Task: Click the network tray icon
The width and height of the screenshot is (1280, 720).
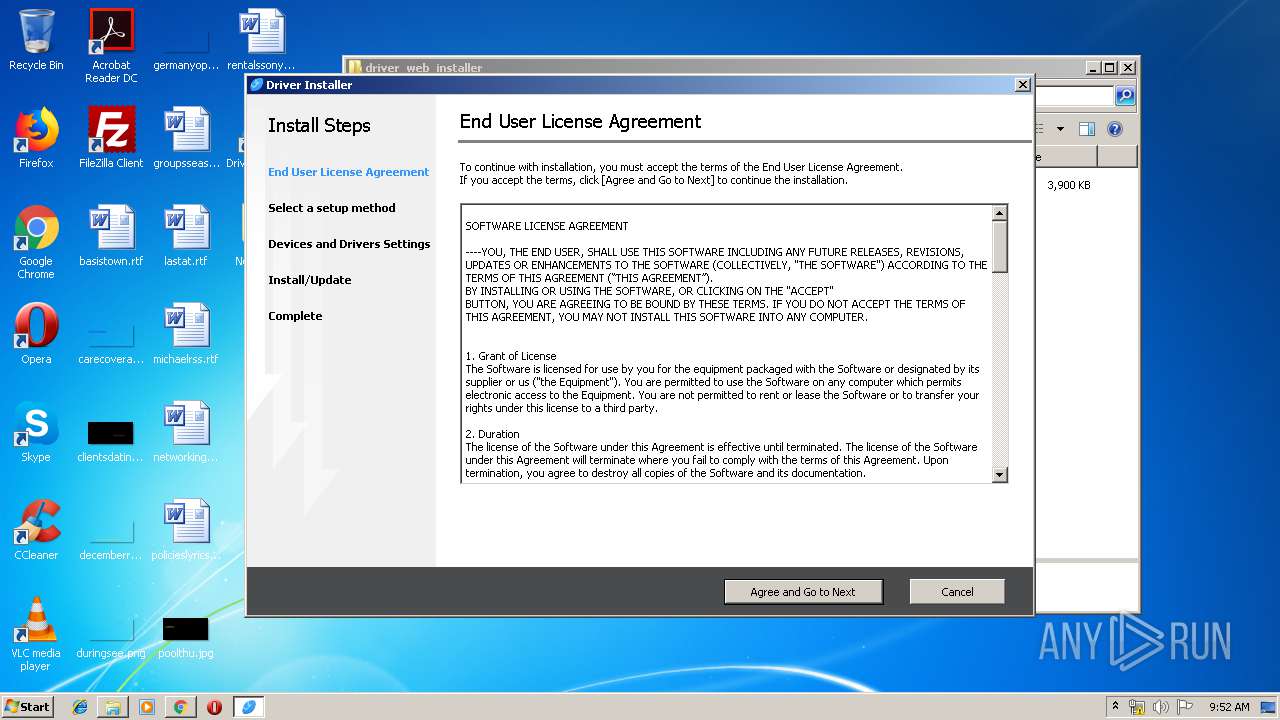Action: tap(1137, 707)
